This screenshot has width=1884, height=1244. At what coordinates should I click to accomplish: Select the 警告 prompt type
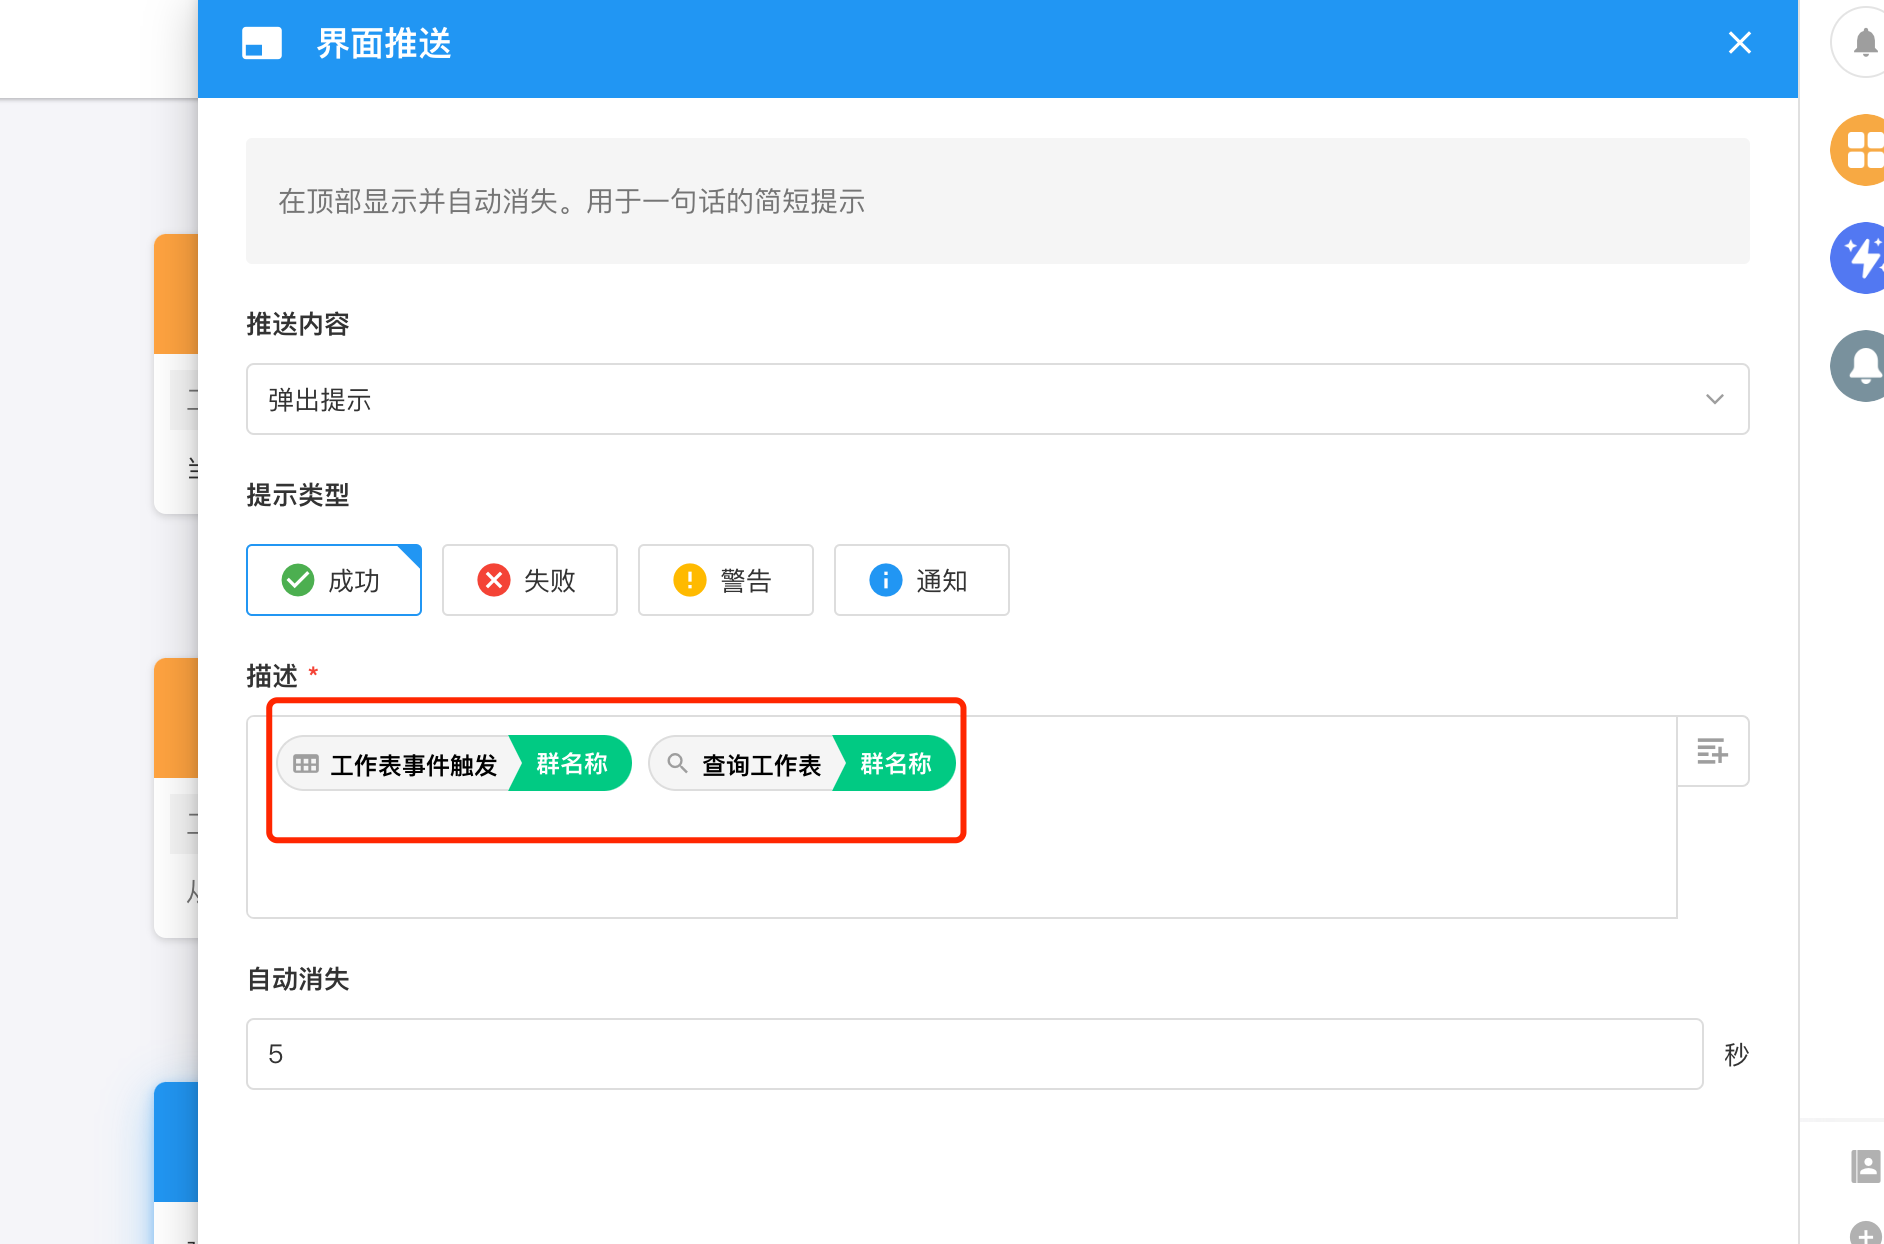[x=726, y=580]
